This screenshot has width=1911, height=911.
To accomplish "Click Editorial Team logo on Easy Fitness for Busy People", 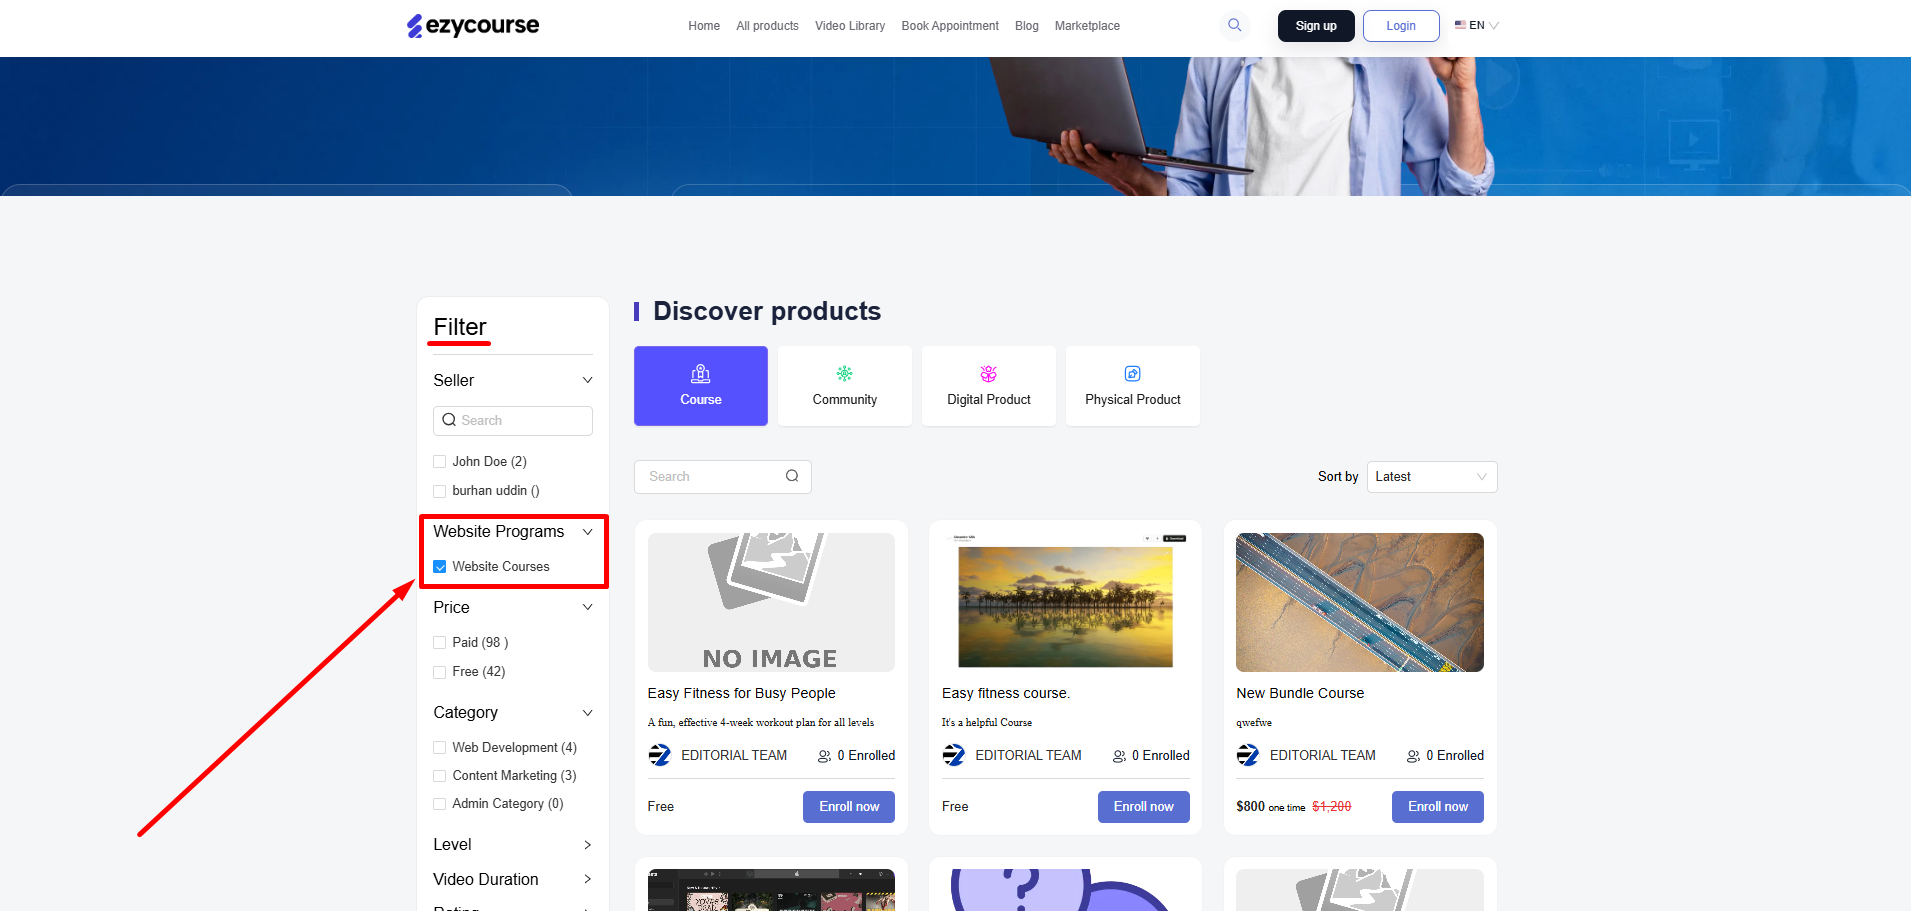I will point(660,755).
